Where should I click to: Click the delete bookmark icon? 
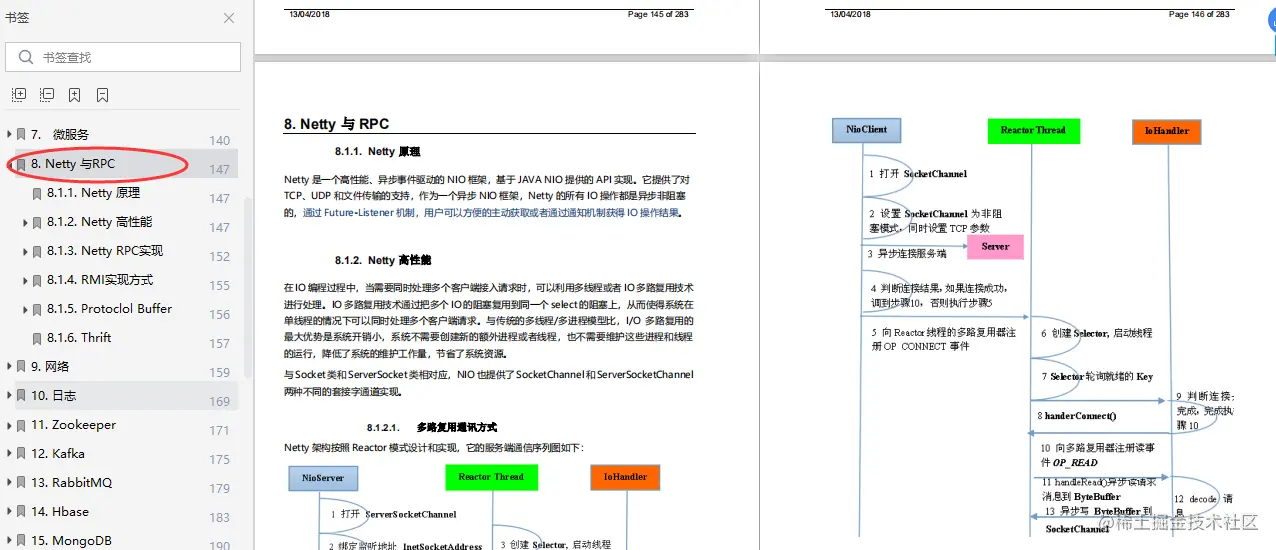click(103, 95)
